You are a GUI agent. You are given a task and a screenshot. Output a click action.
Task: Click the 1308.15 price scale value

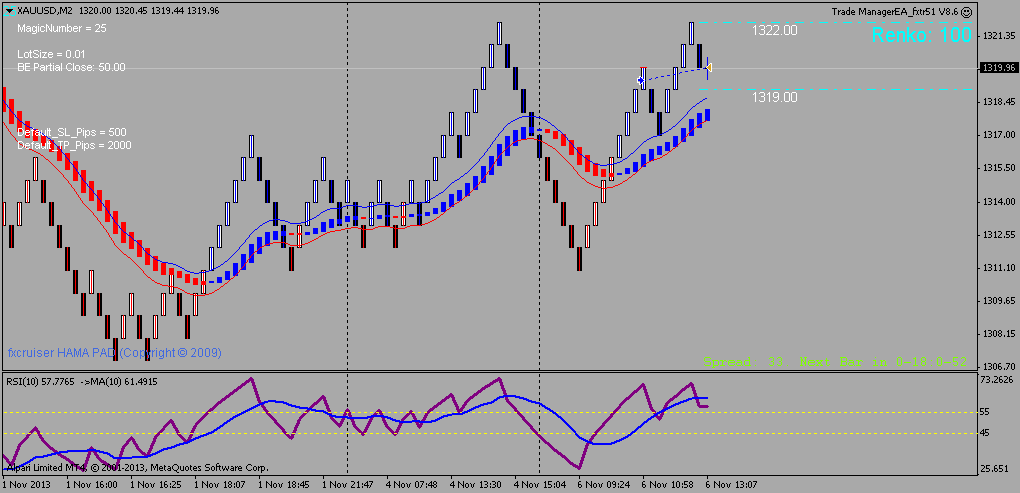click(999, 334)
